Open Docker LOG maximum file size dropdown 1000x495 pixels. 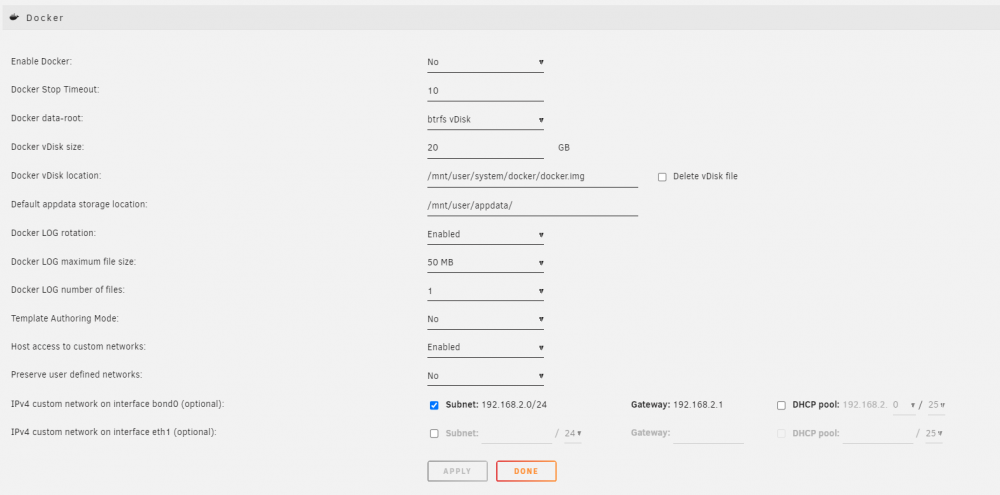click(x=485, y=262)
